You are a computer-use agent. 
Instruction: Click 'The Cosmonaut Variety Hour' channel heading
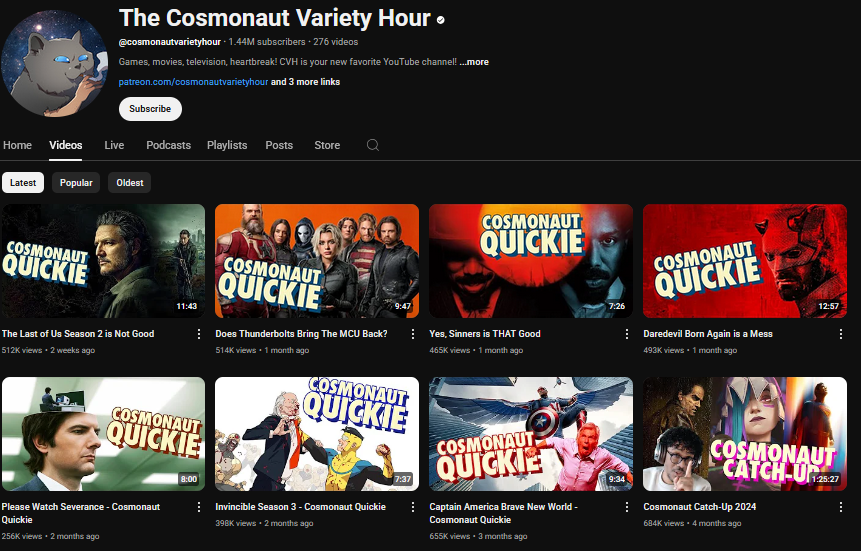[x=275, y=18]
